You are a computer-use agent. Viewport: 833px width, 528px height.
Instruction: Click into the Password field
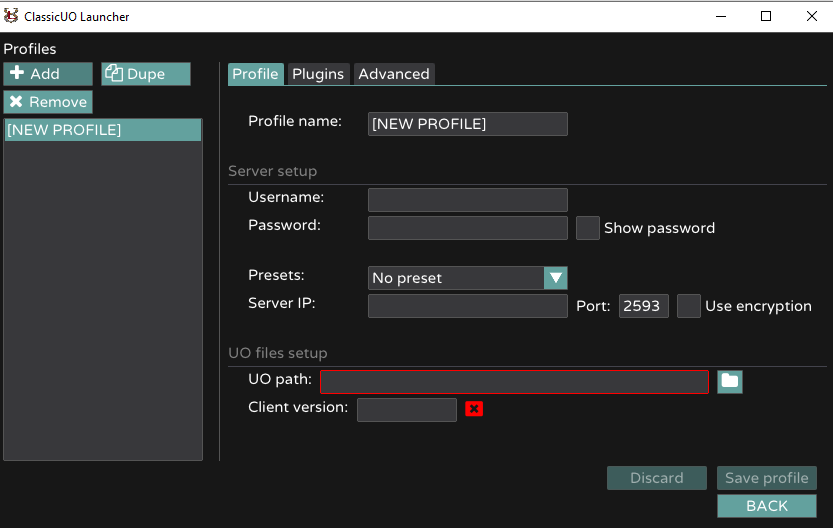(468, 228)
